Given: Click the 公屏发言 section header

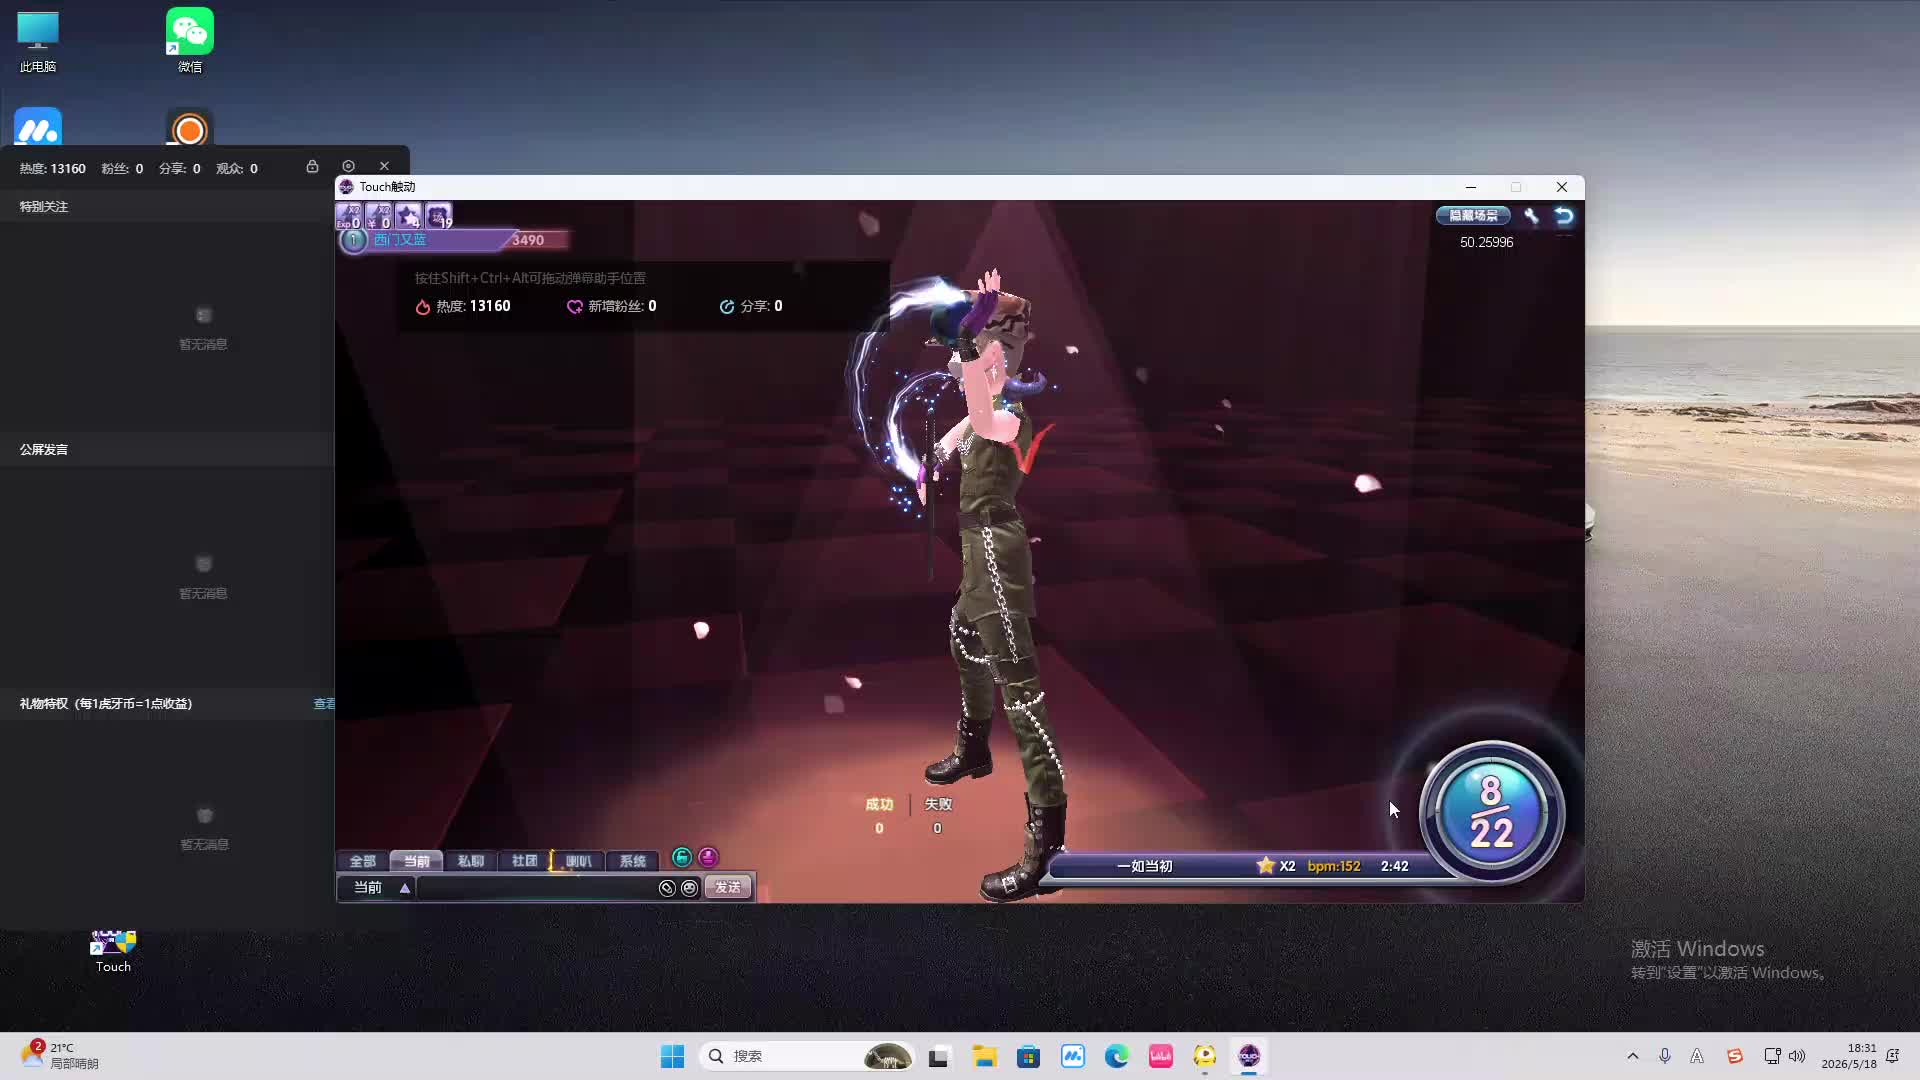Looking at the screenshot, I should click(x=44, y=450).
